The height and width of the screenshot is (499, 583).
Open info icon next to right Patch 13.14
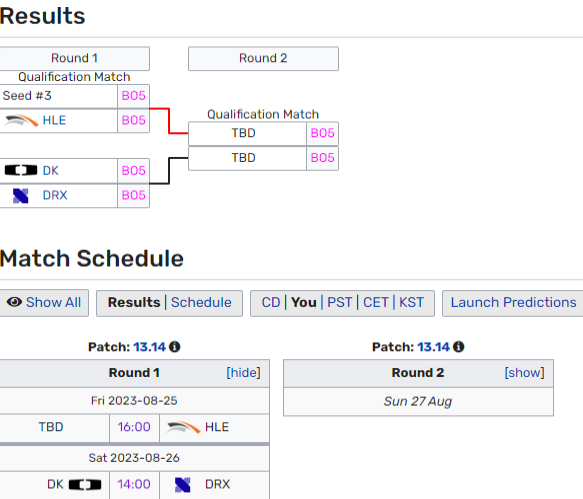pos(458,347)
